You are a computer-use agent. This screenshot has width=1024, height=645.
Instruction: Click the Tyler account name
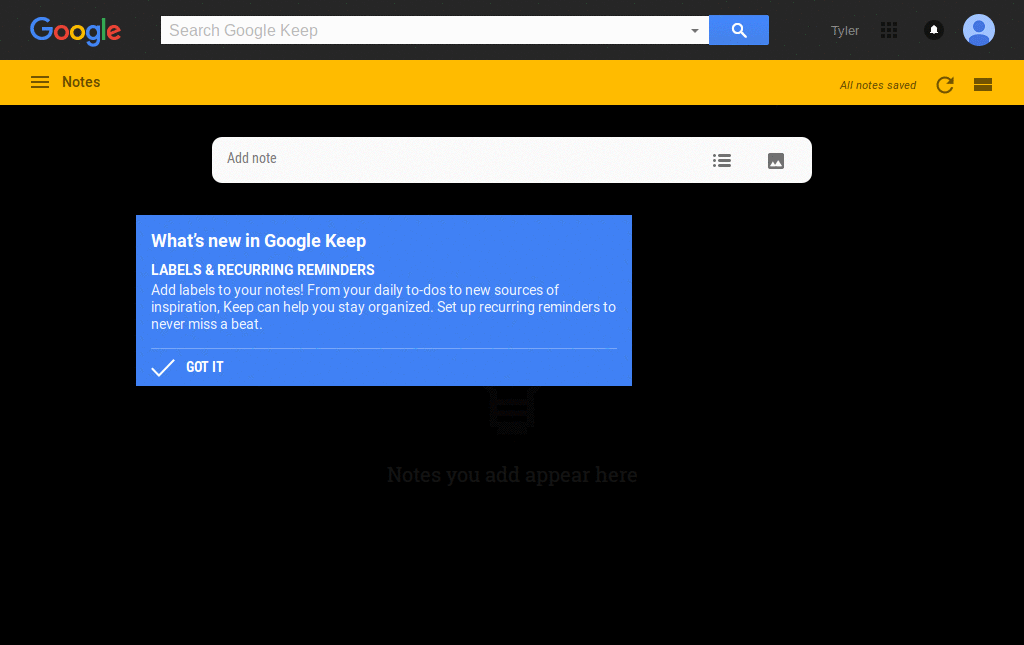844,31
